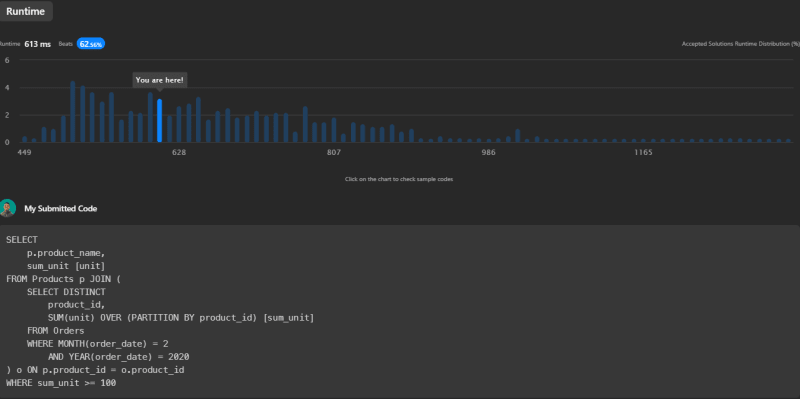The height and width of the screenshot is (399, 800).
Task: Click the 'You are here!' tooltip
Action: click(160, 80)
